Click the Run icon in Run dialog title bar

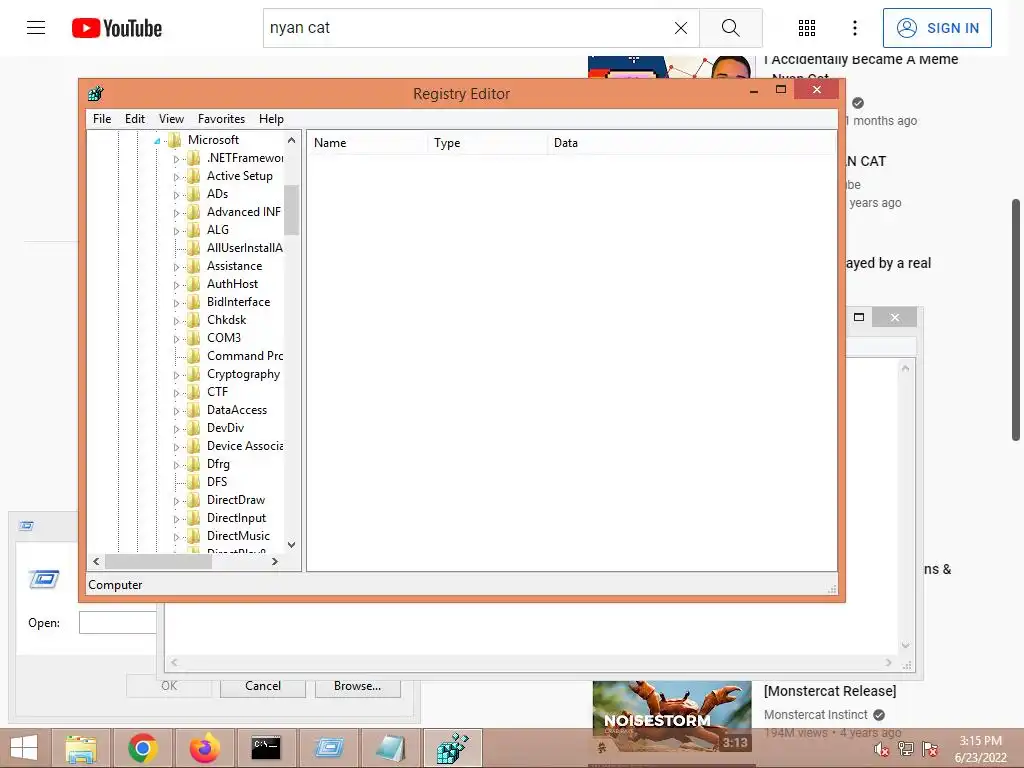tap(26, 526)
